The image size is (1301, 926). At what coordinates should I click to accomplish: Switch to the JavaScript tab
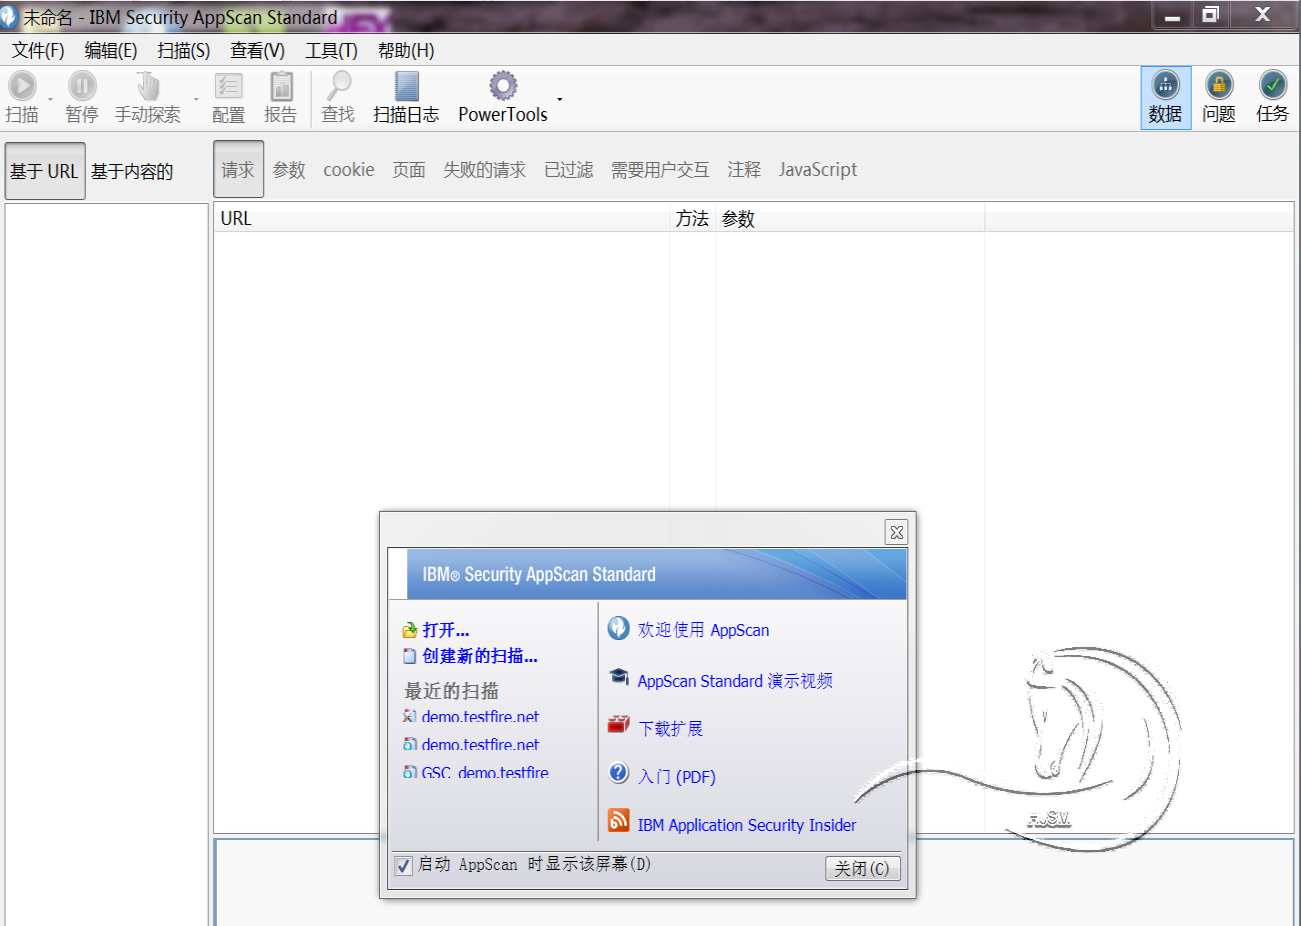818,170
